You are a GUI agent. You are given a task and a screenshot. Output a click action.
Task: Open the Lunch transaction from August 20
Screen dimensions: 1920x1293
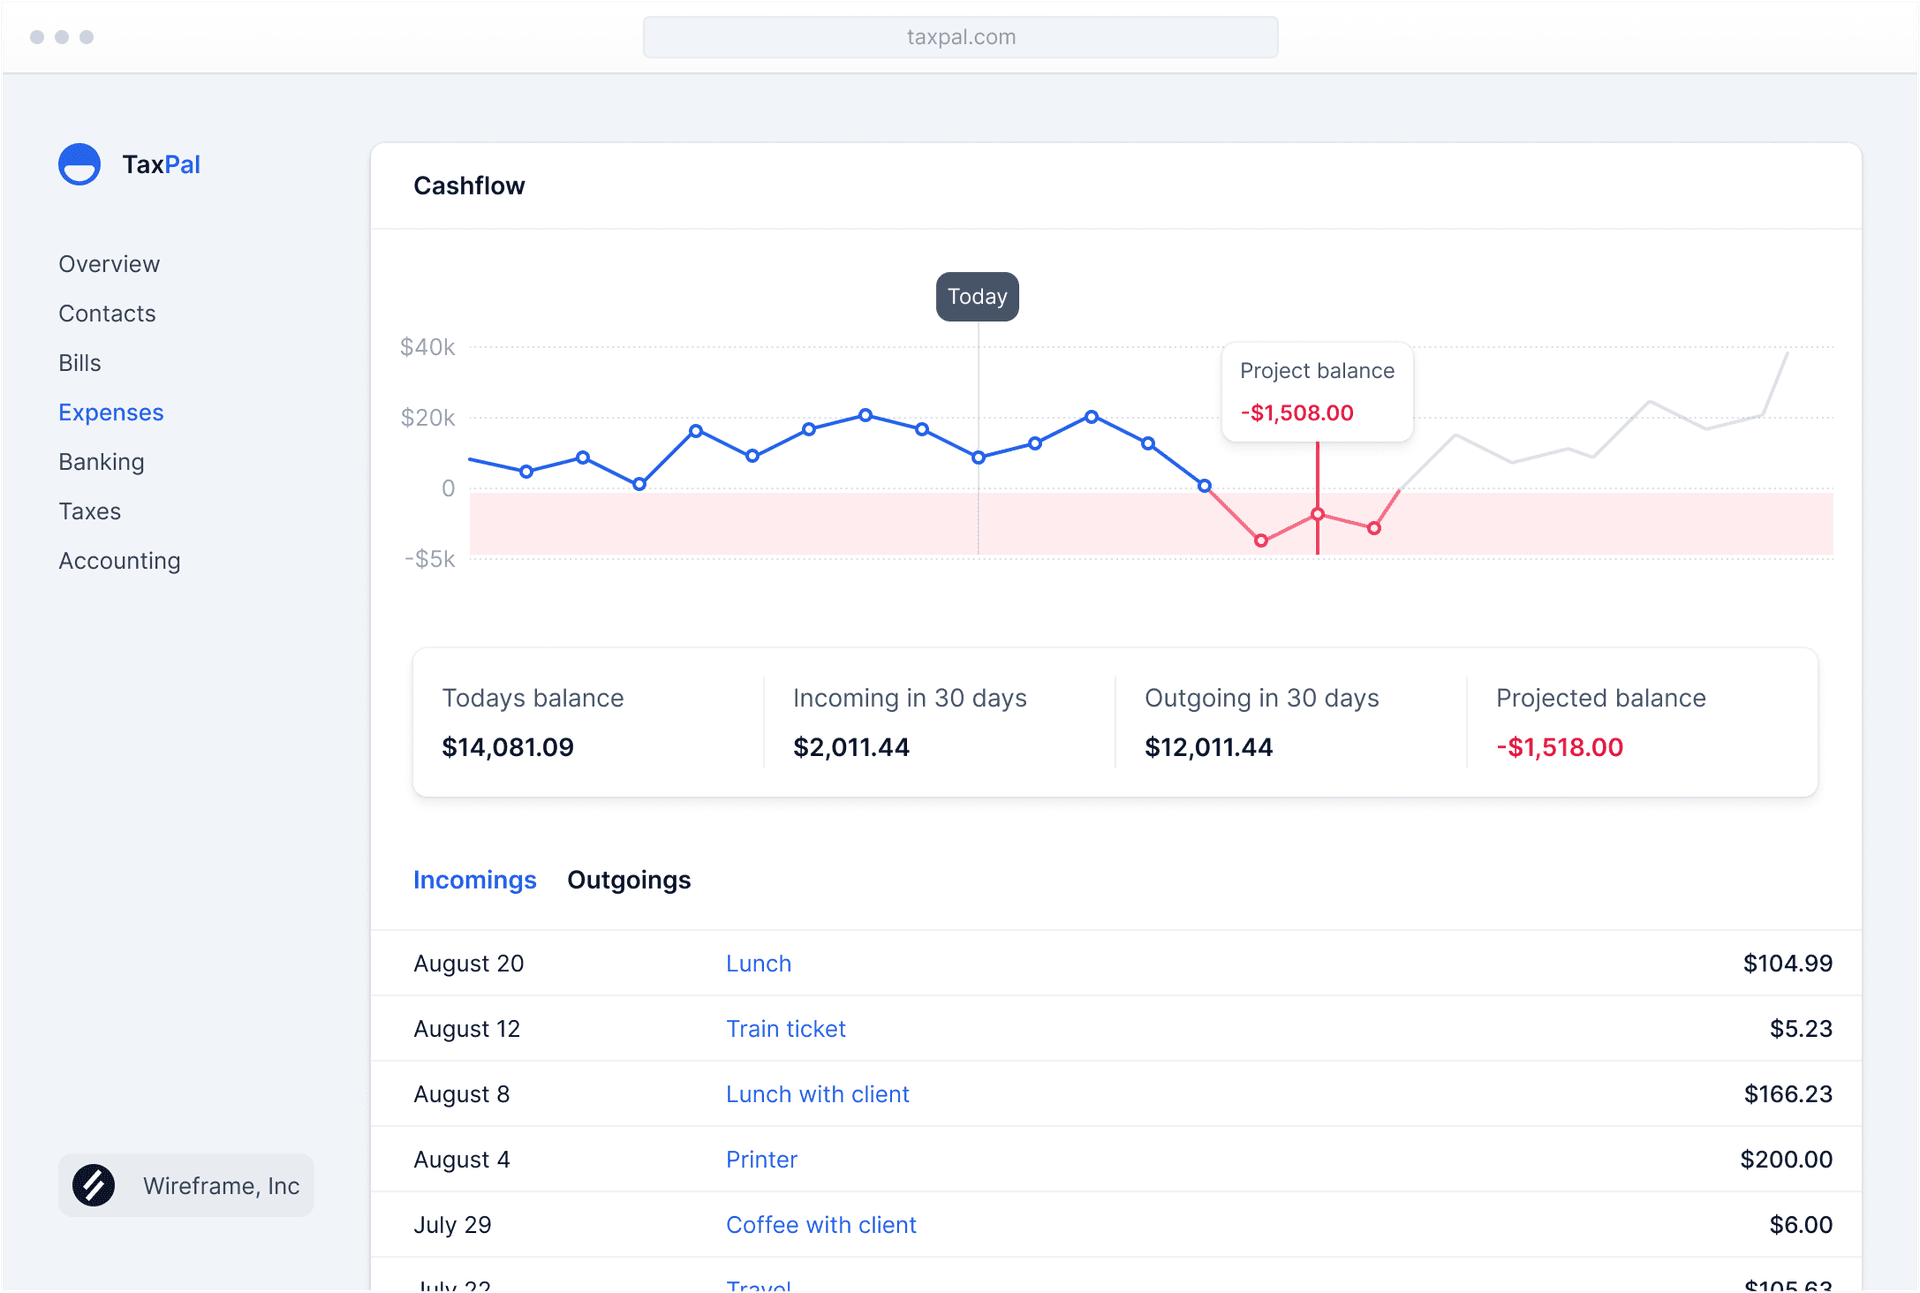tap(758, 963)
